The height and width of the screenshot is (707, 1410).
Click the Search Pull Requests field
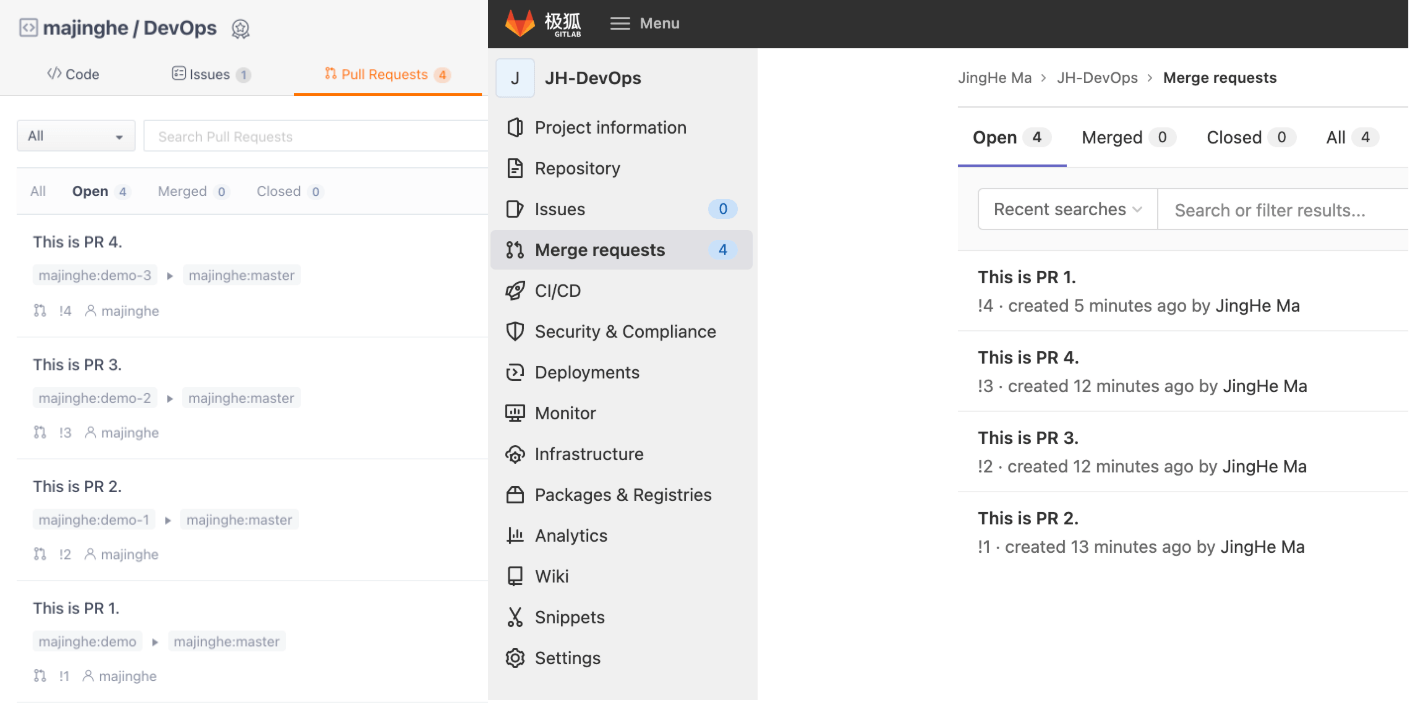tap(315, 137)
